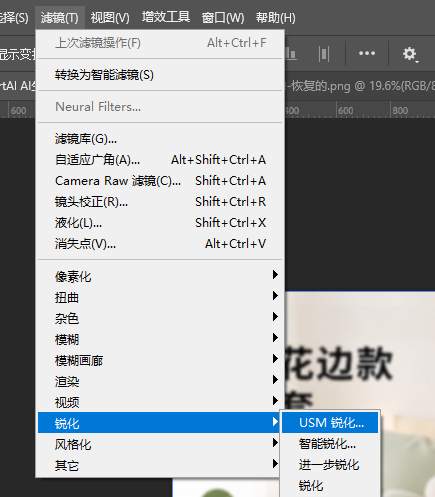Click the align icon at menu's right edge
Image resolution: width=435 pixels, height=497 pixels.
(291, 54)
